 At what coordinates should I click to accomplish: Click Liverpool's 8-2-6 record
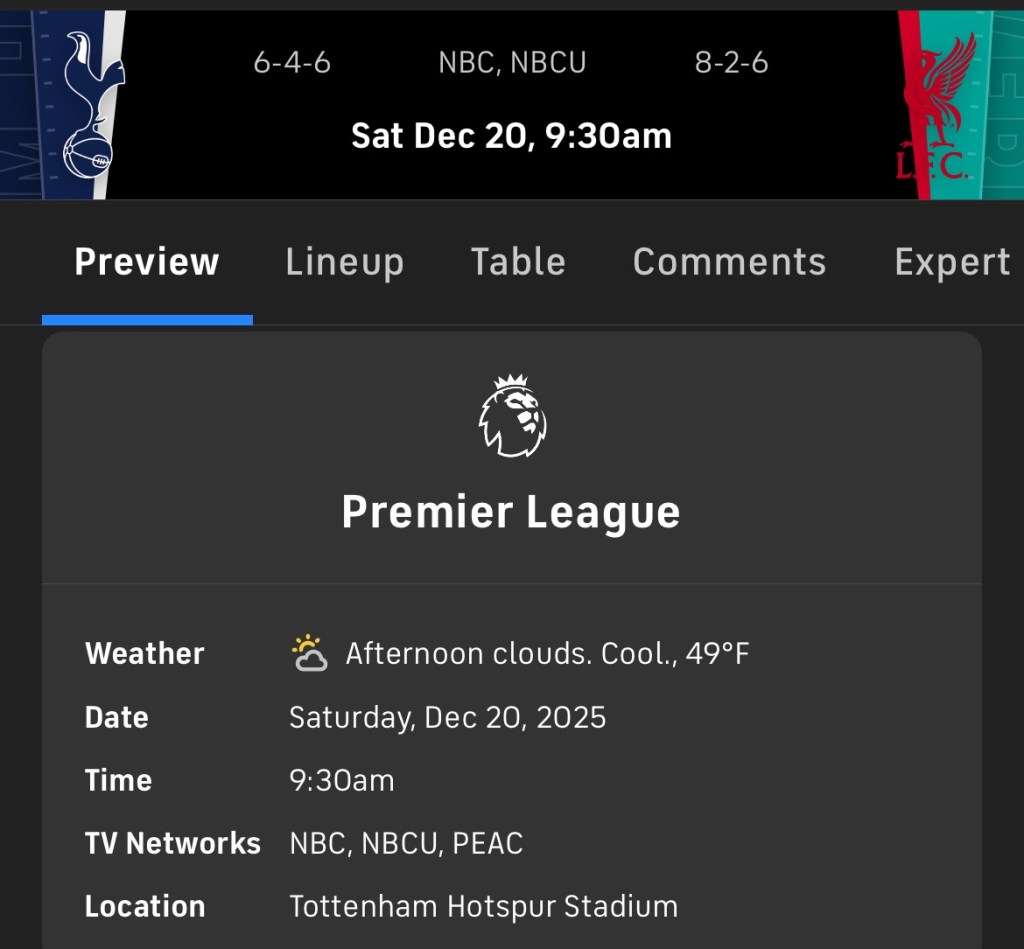(x=732, y=63)
